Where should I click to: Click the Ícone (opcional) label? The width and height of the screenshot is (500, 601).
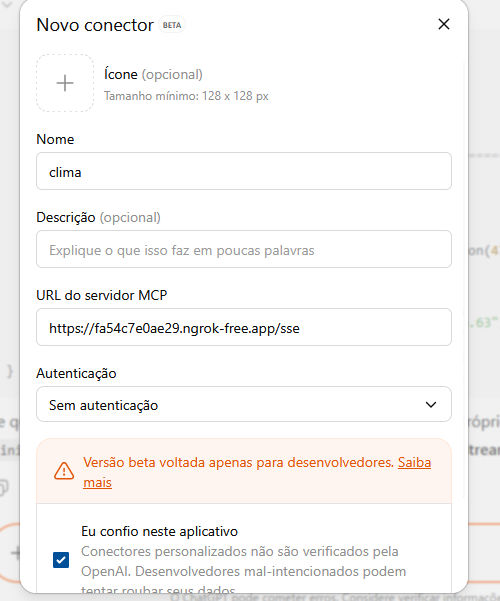click(153, 74)
